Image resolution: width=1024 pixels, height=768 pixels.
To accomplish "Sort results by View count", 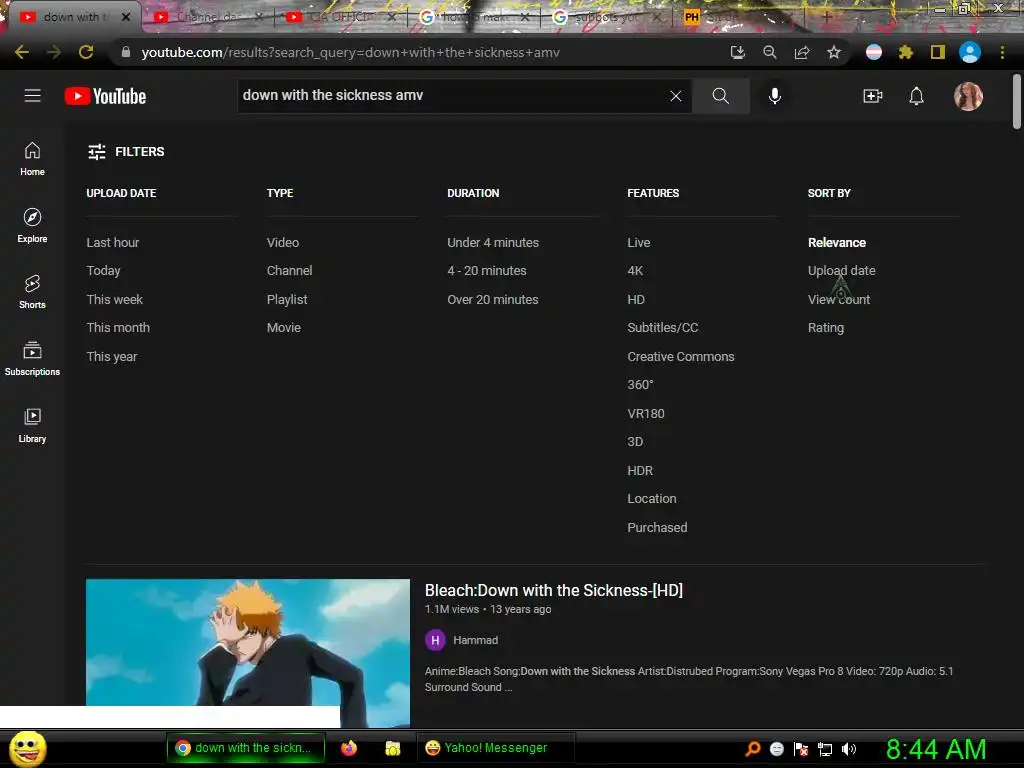I will pyautogui.click(x=839, y=299).
